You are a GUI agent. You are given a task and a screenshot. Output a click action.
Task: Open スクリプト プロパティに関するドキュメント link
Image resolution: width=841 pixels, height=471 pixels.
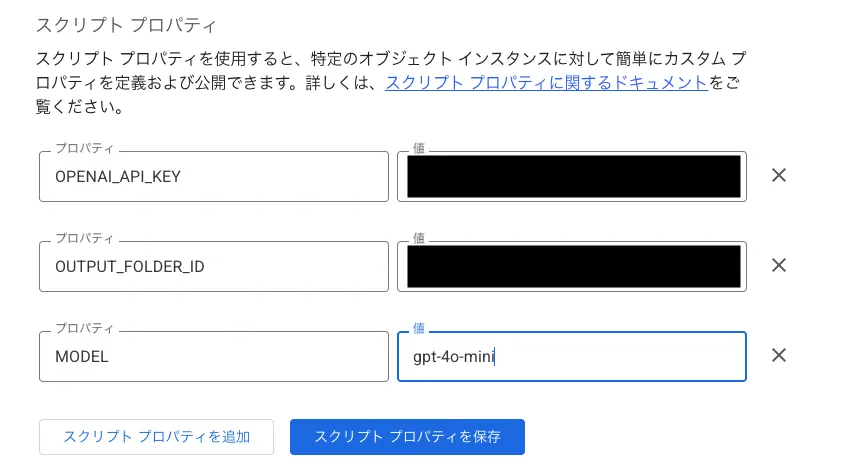pyautogui.click(x=547, y=83)
